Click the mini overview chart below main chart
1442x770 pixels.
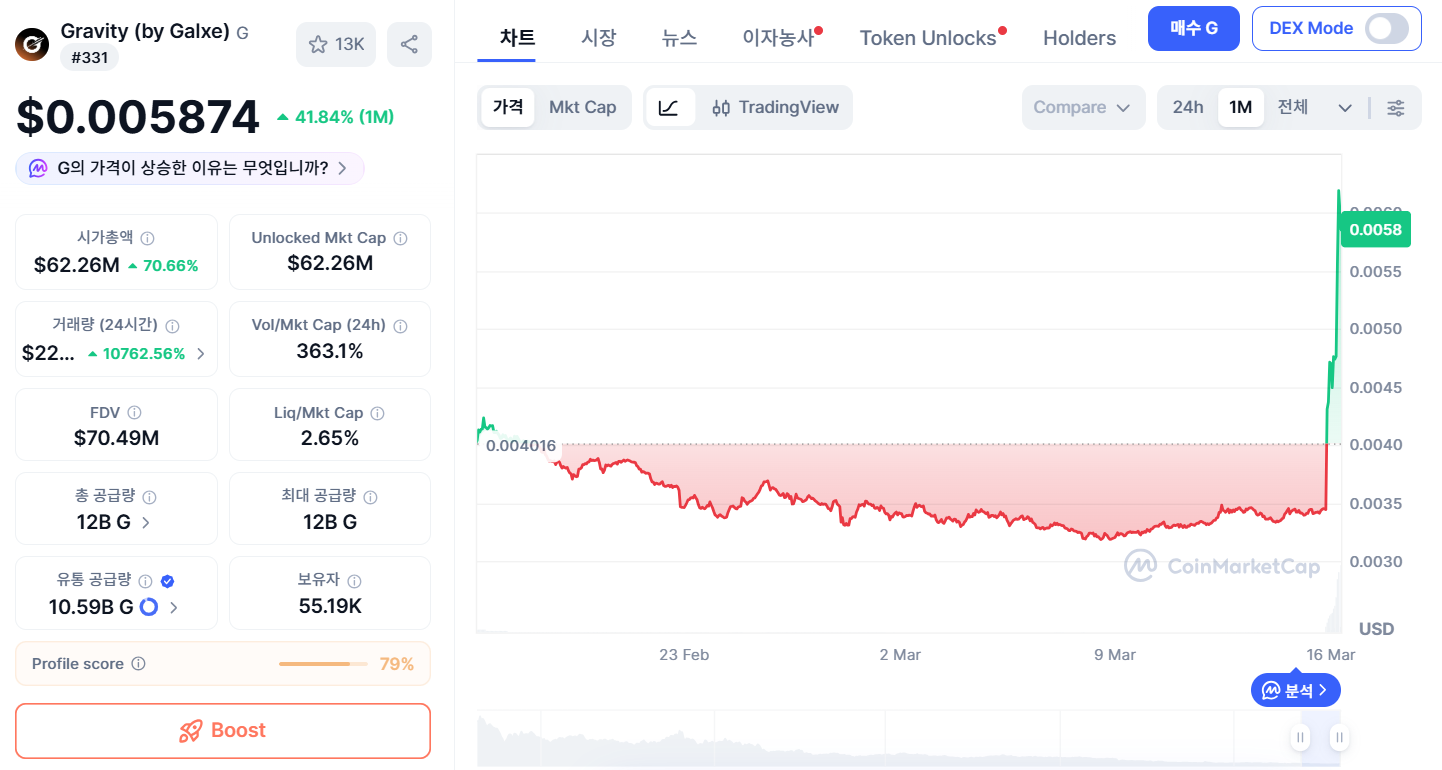pyautogui.click(x=910, y=738)
